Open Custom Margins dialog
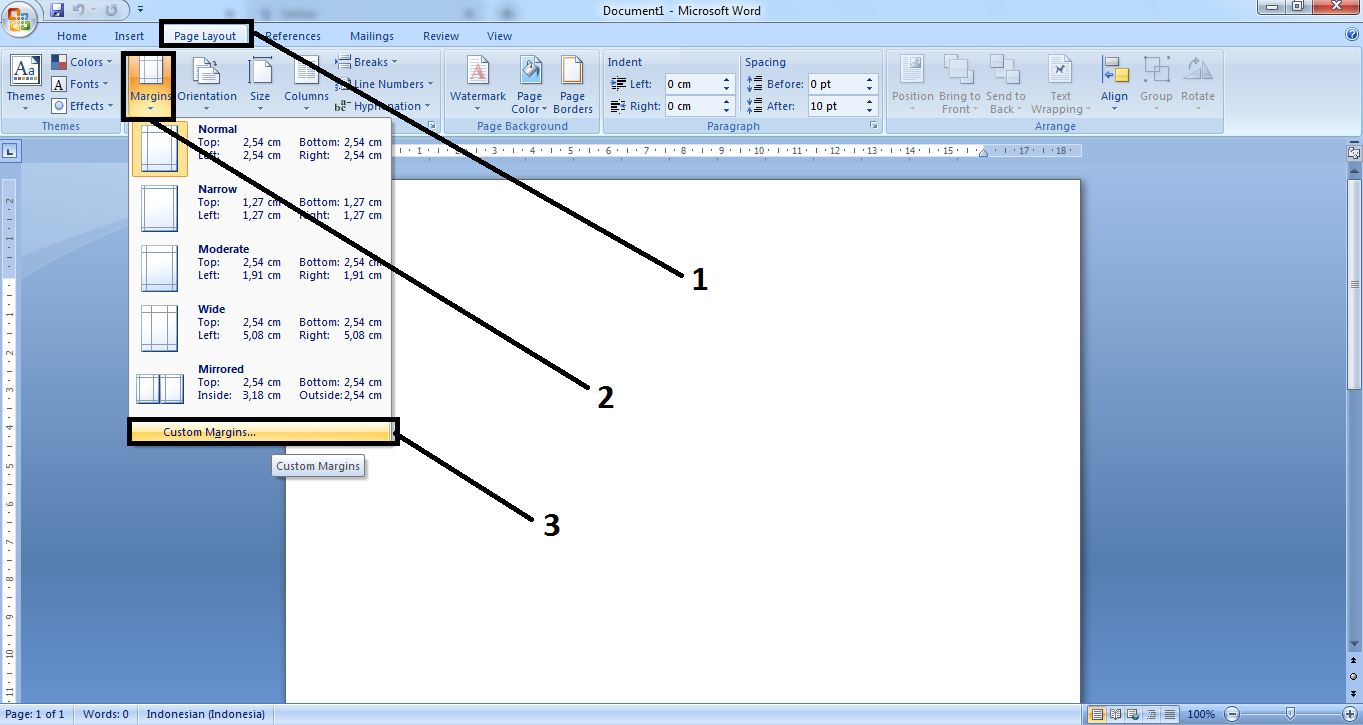The image size is (1363, 725). pos(261,432)
